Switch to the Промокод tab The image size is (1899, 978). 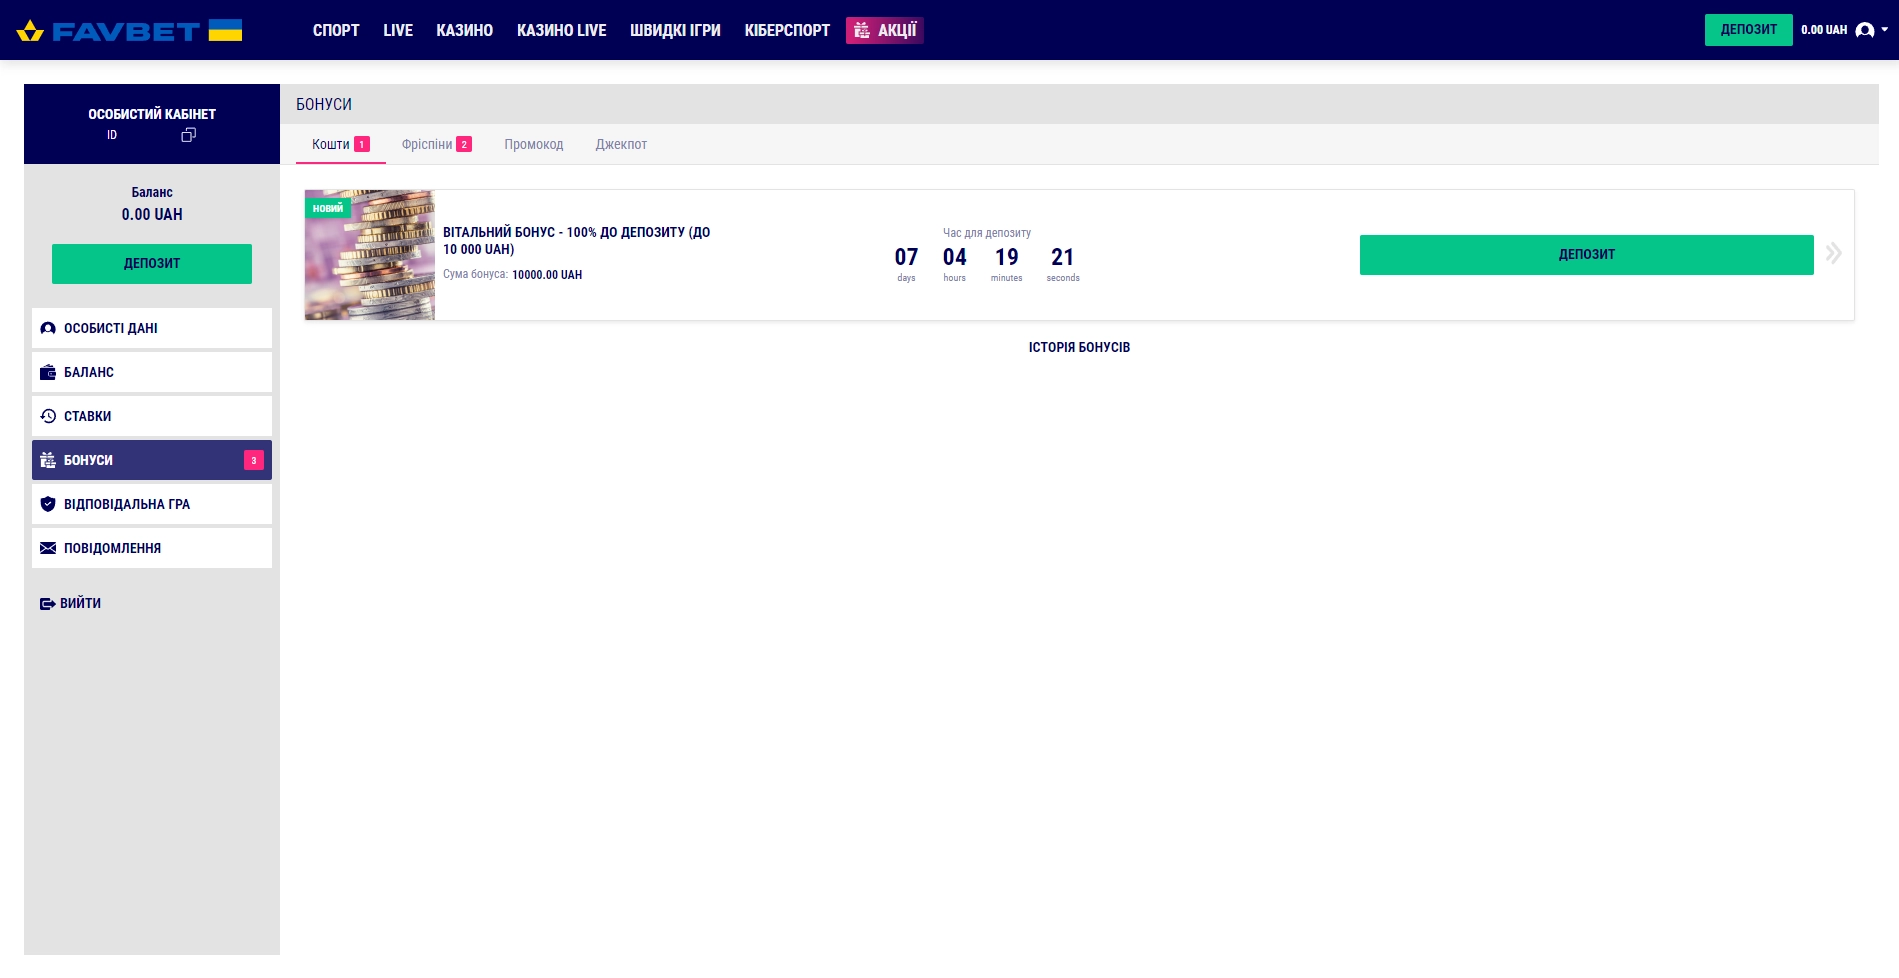(x=533, y=144)
